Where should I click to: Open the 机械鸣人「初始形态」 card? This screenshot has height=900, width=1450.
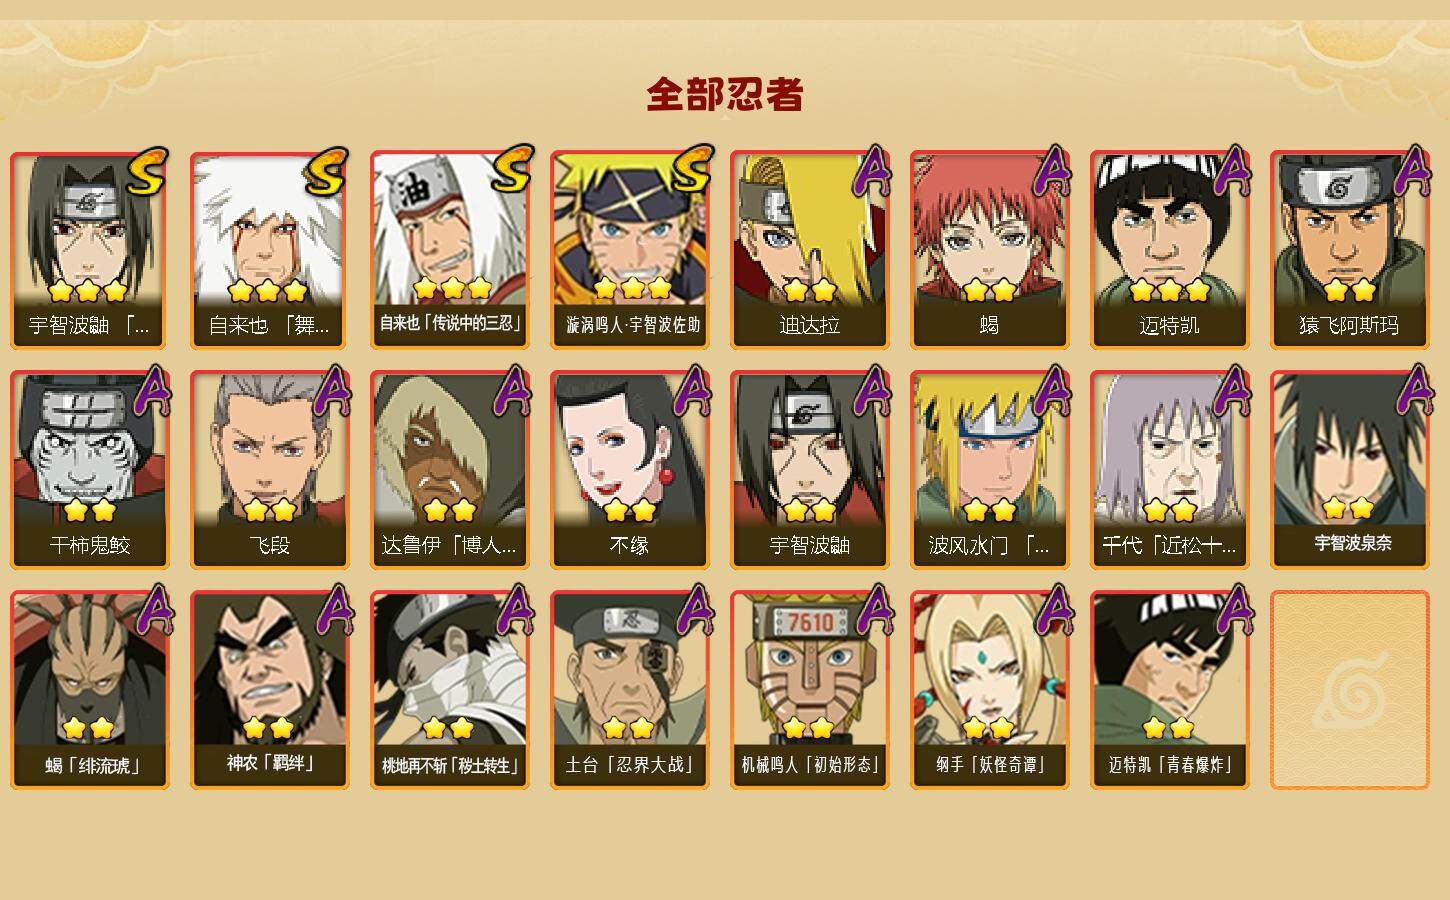(x=810, y=690)
